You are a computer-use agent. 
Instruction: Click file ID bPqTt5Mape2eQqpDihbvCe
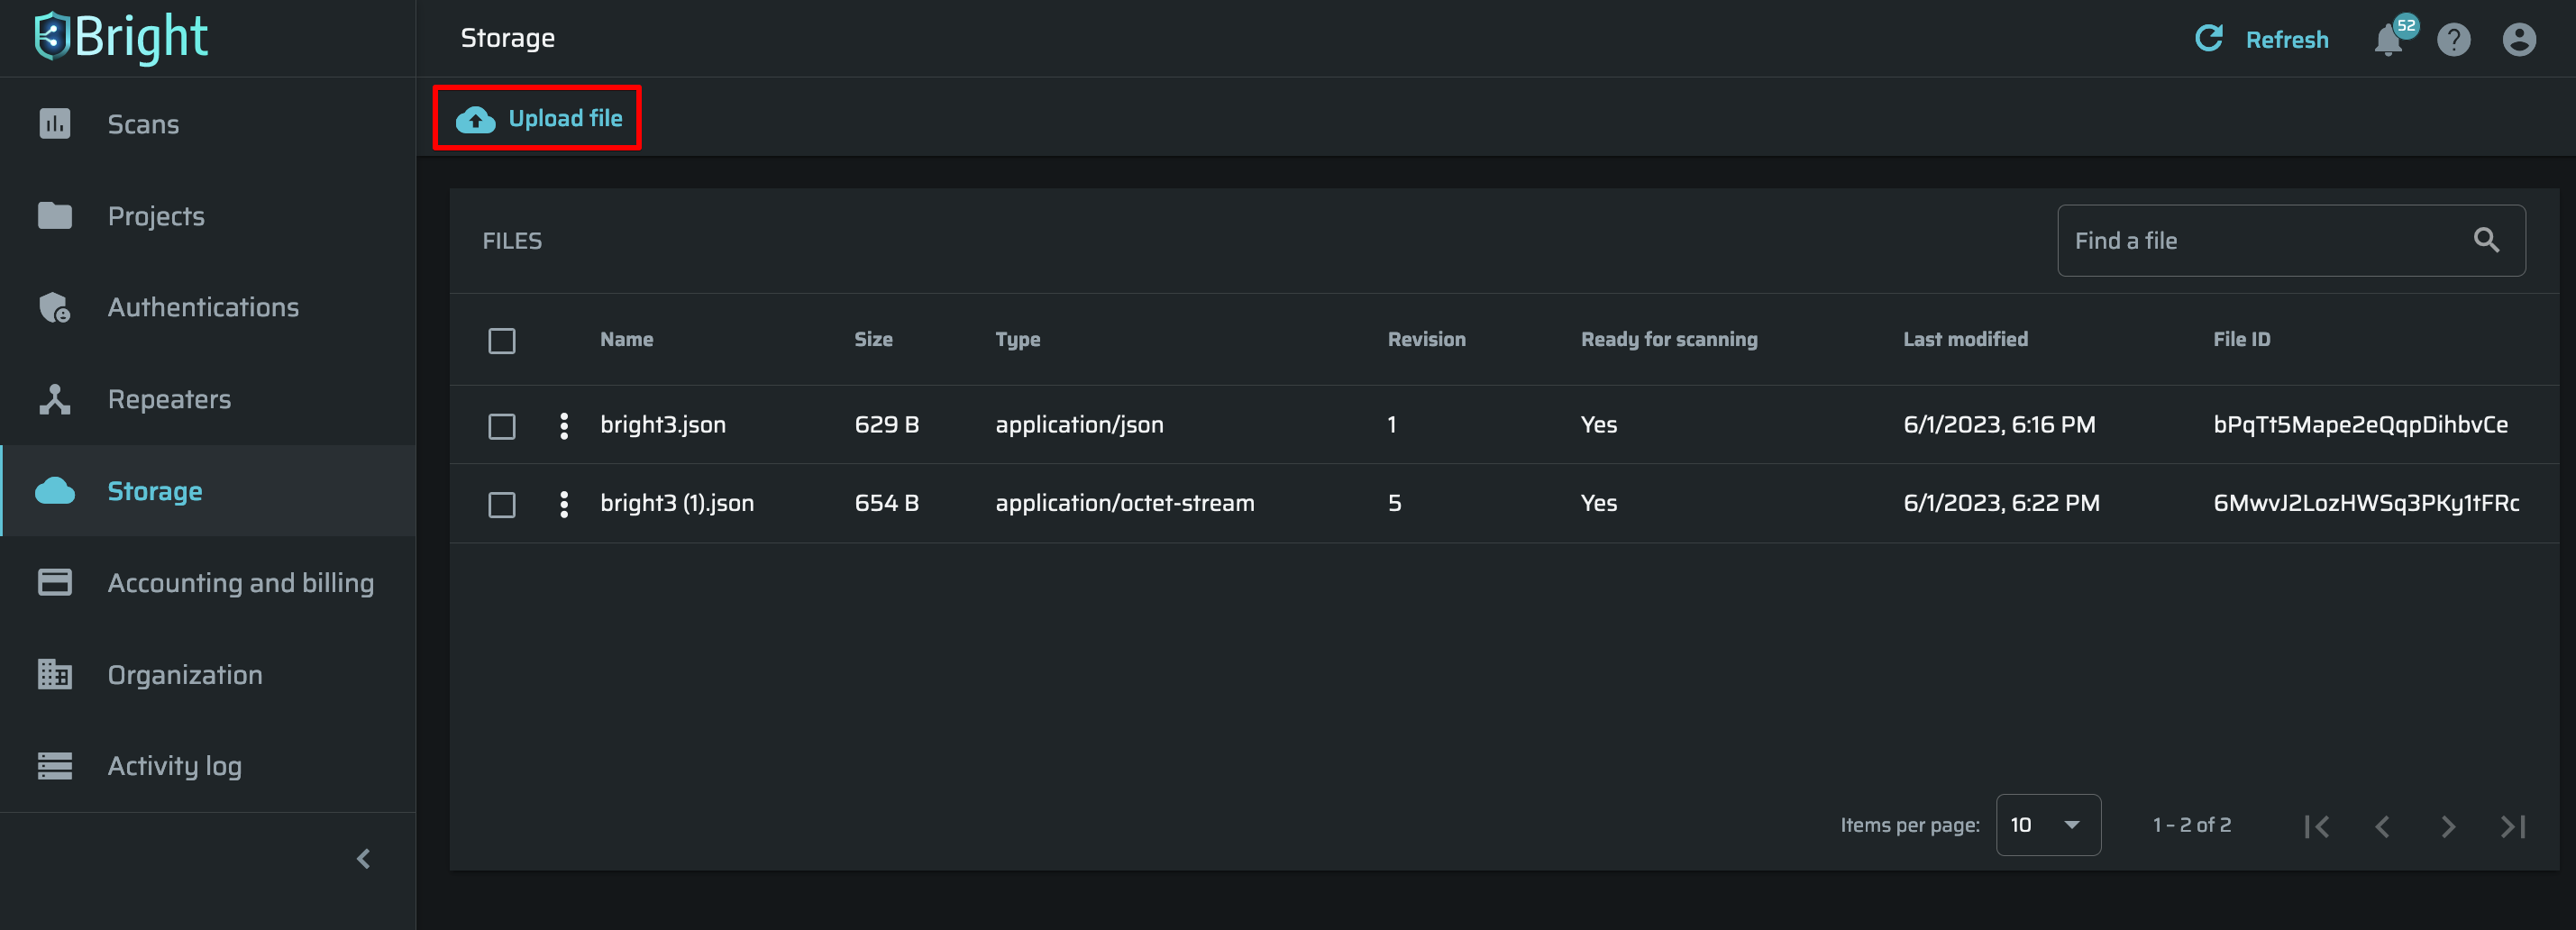tap(2360, 425)
